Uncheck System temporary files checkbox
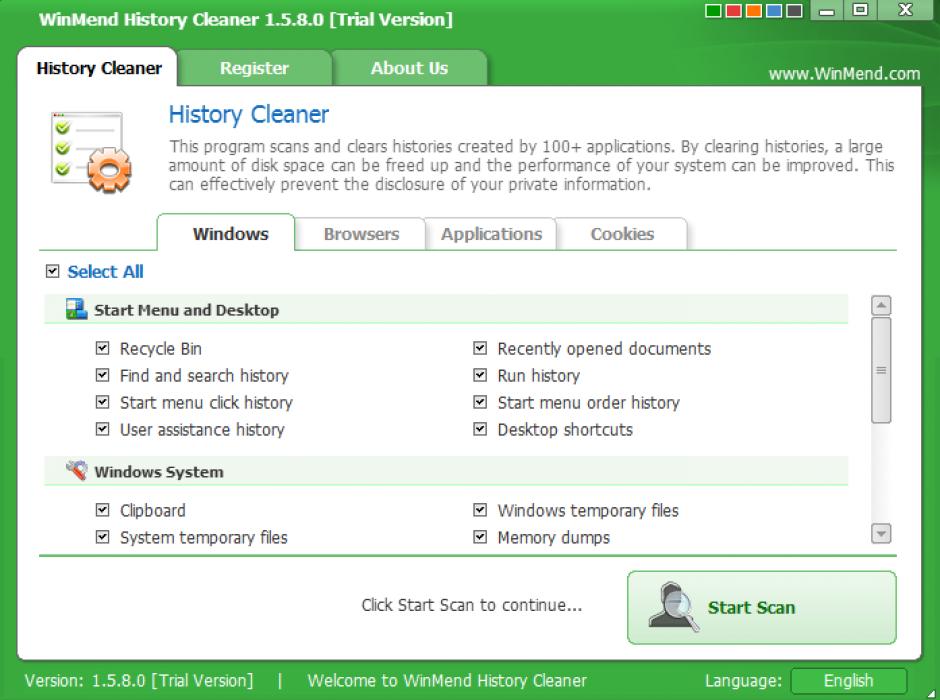This screenshot has width=940, height=700. [103, 537]
